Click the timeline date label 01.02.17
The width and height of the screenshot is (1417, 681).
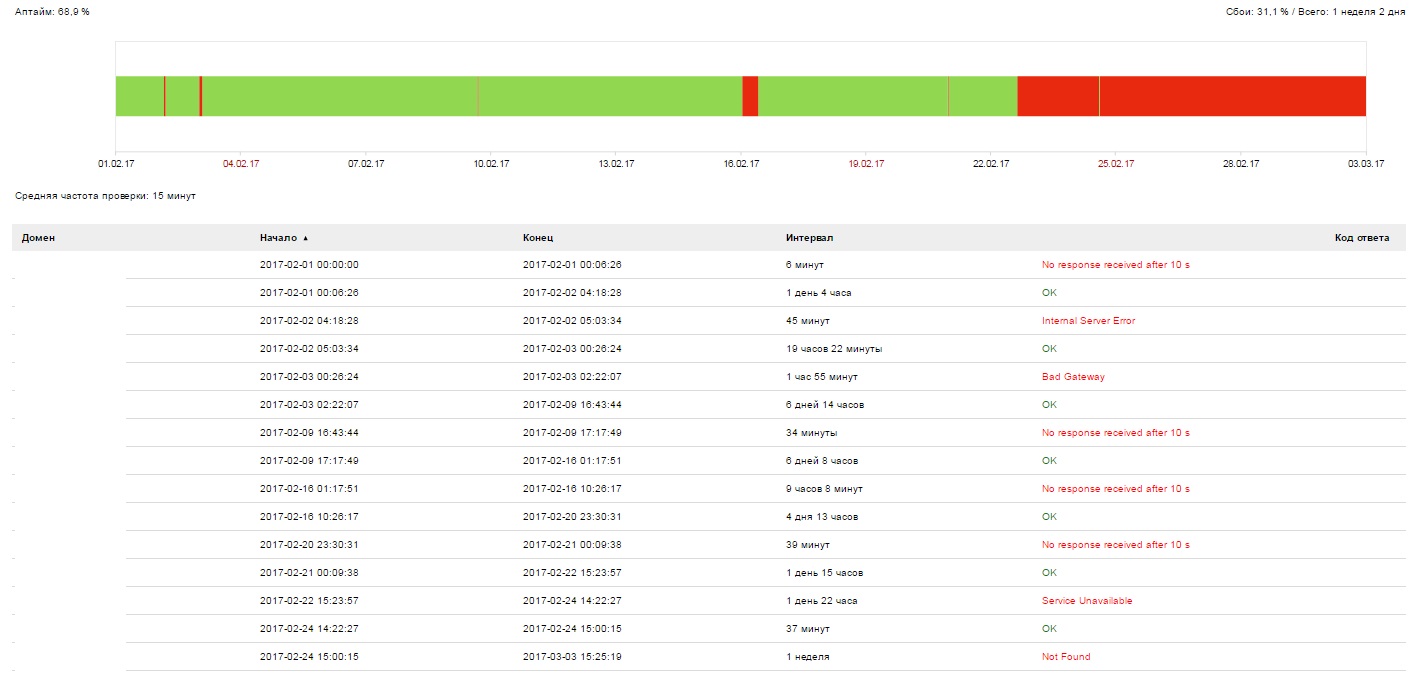116,164
